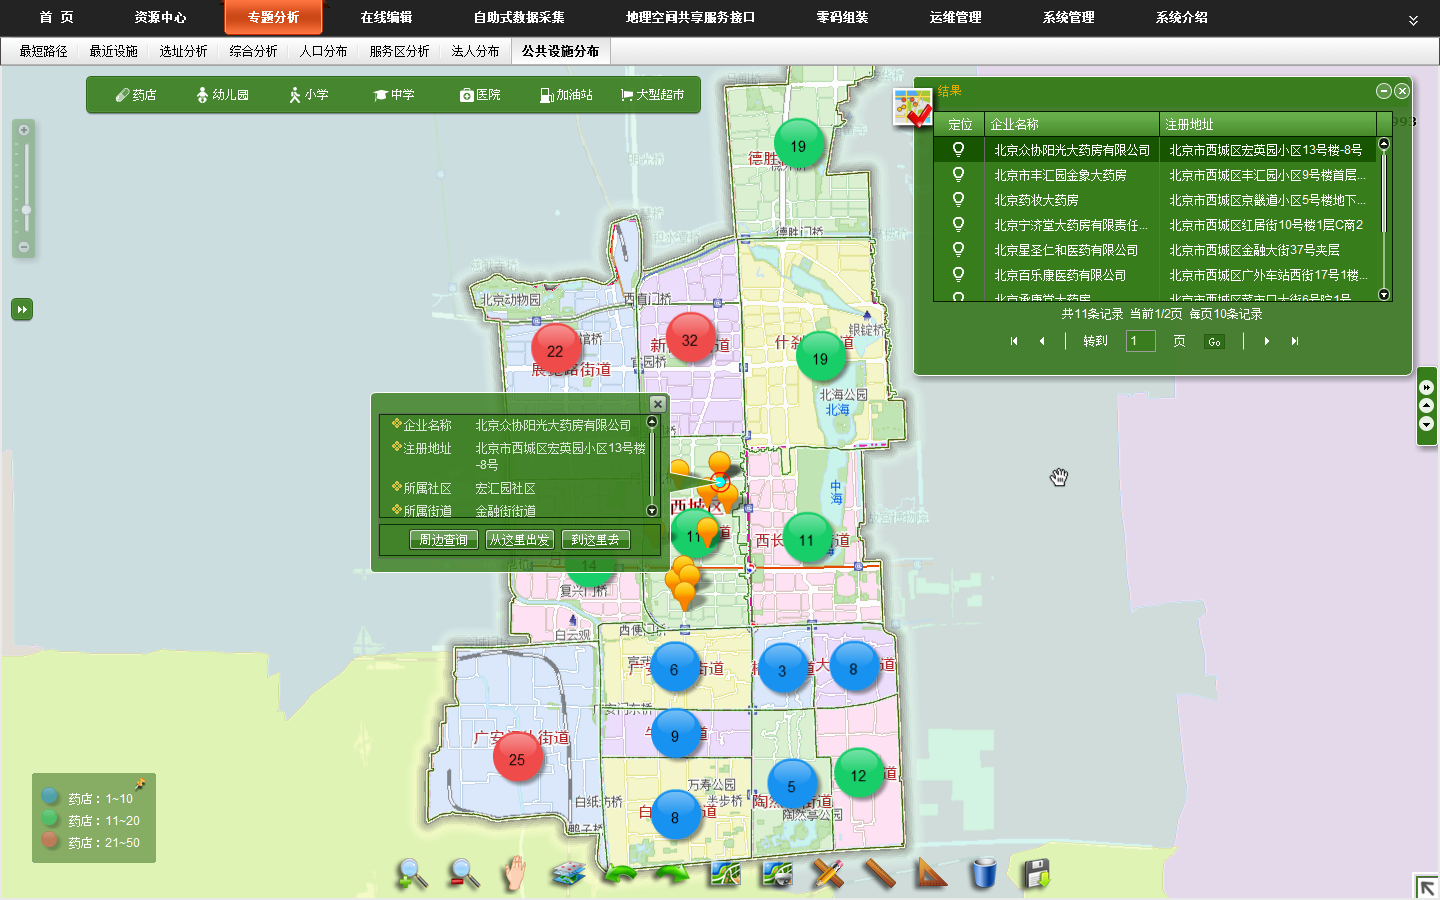Click the right edge double-arrow expander
The image size is (1440, 900).
[1427, 387]
